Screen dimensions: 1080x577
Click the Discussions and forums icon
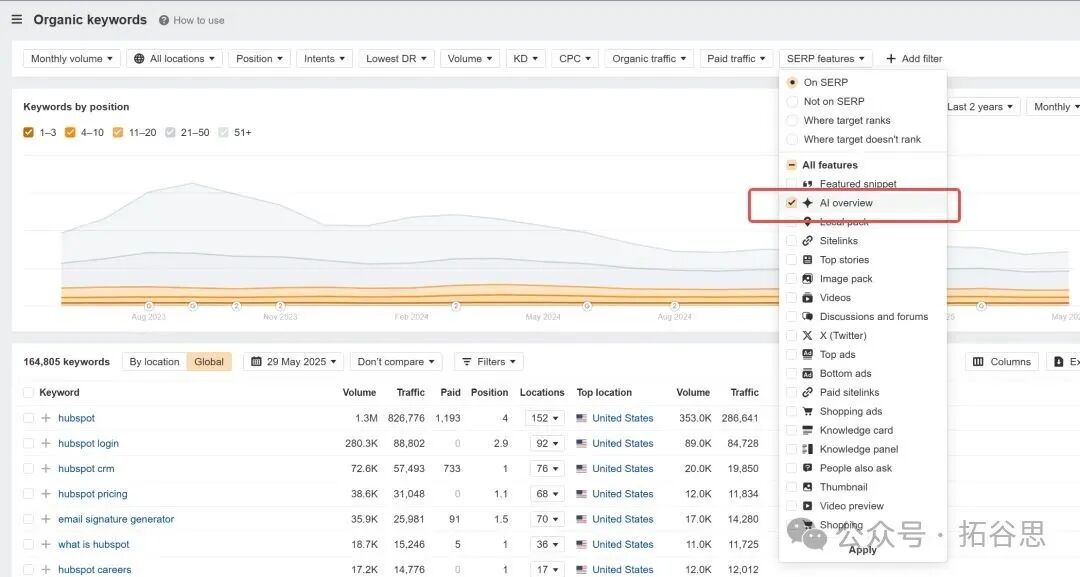[x=807, y=317]
